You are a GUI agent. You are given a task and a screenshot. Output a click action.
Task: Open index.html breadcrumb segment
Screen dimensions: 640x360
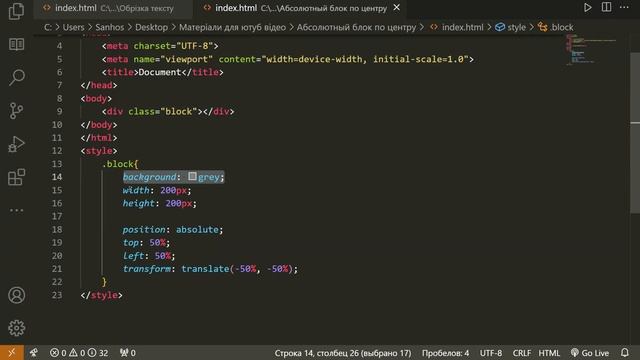pos(457,27)
